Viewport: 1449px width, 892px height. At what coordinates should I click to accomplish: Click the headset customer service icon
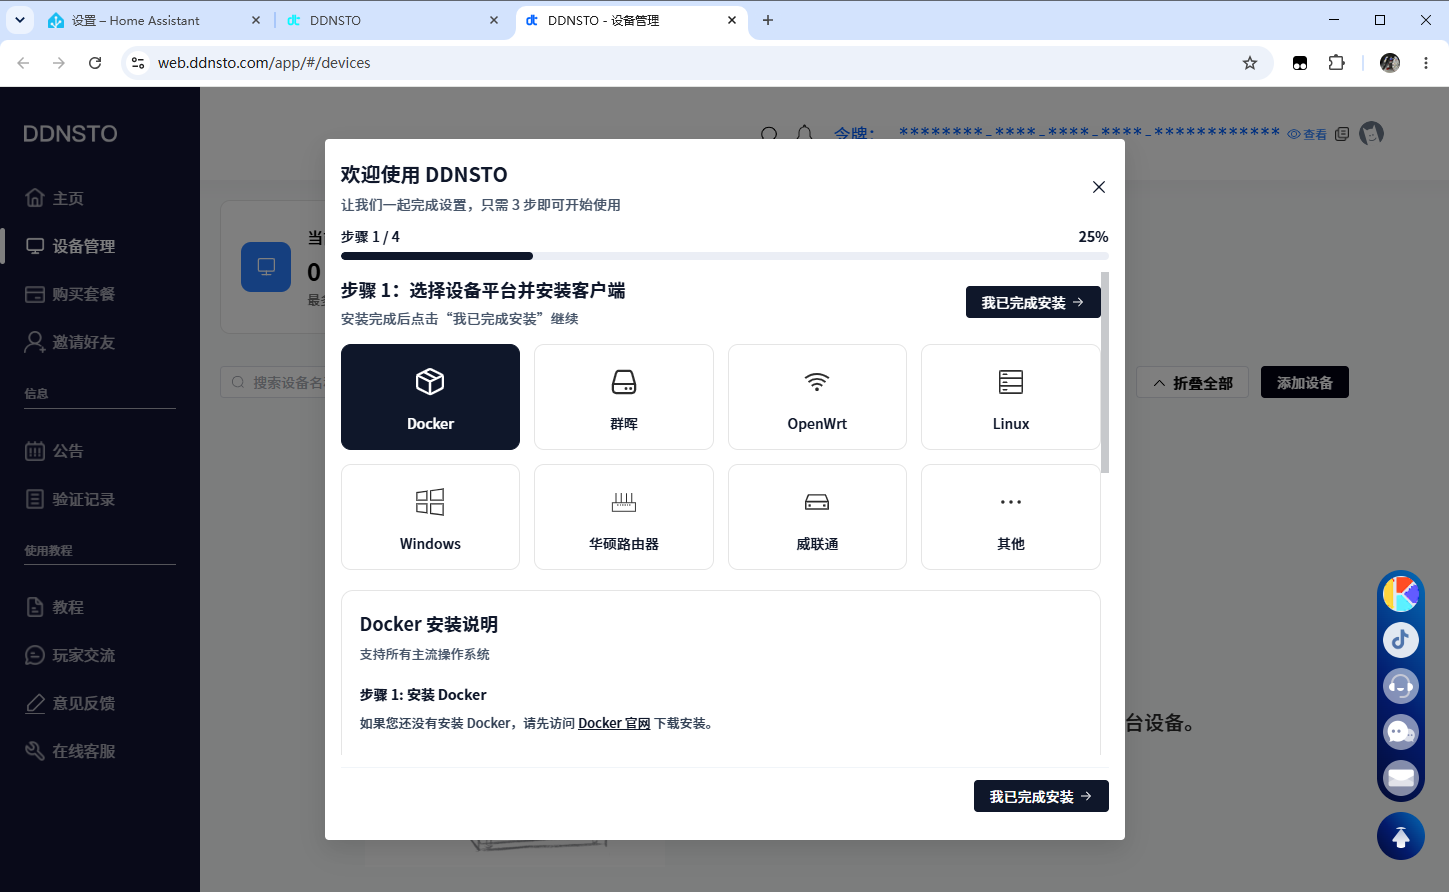[1401, 686]
